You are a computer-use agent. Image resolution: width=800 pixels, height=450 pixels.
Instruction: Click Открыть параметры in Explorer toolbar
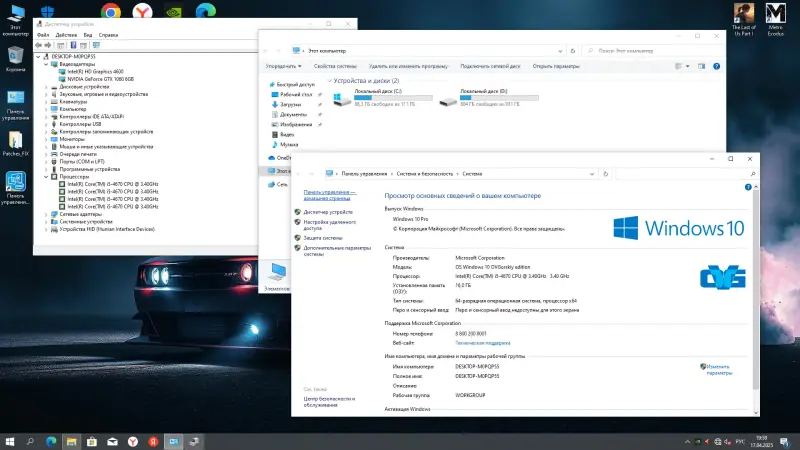(x=556, y=66)
